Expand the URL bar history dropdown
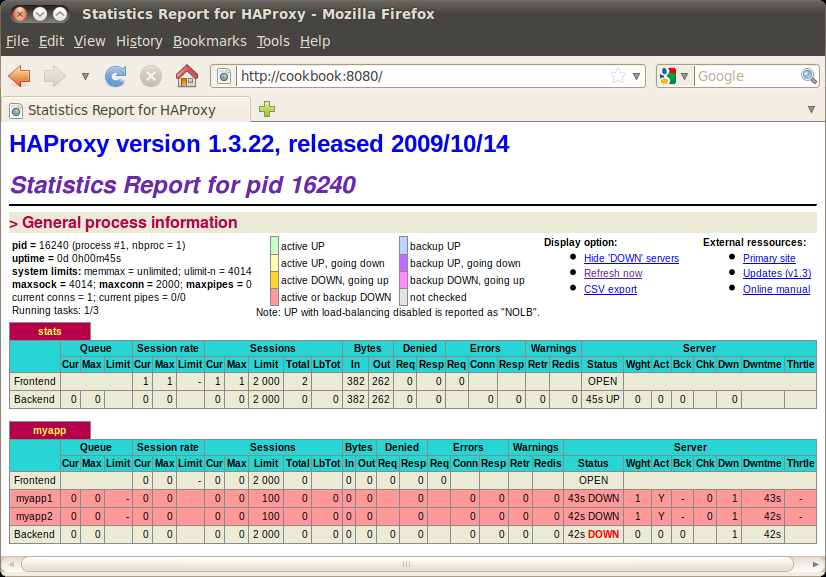 [636, 76]
